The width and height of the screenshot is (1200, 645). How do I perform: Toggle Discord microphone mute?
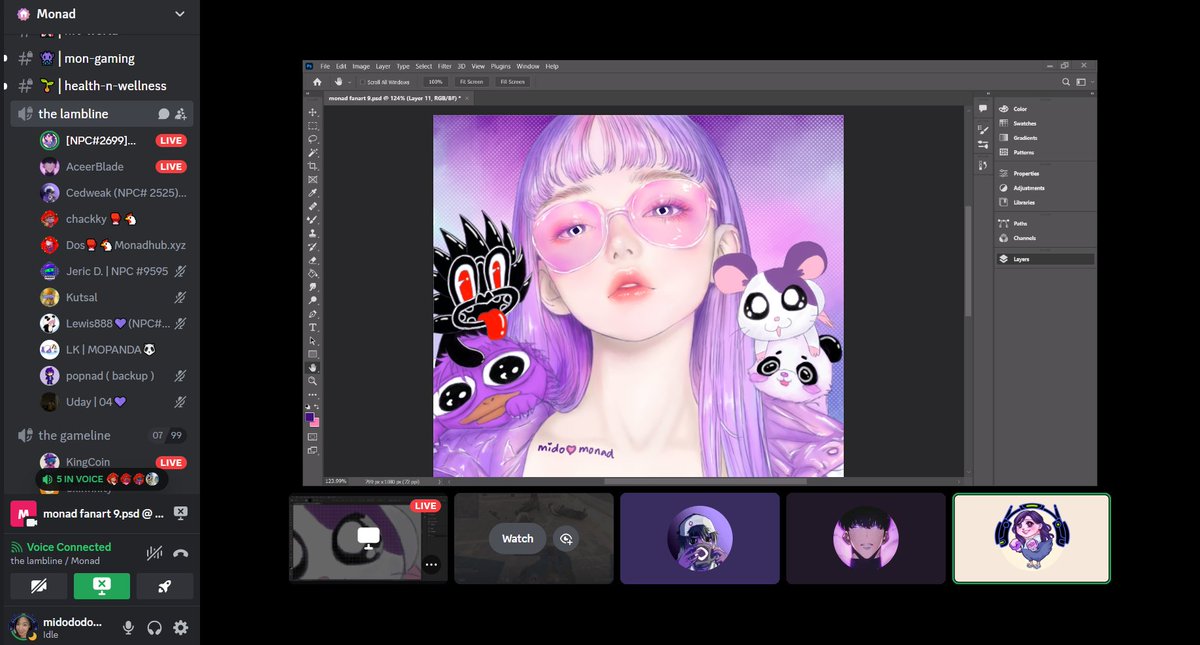pyautogui.click(x=128, y=628)
